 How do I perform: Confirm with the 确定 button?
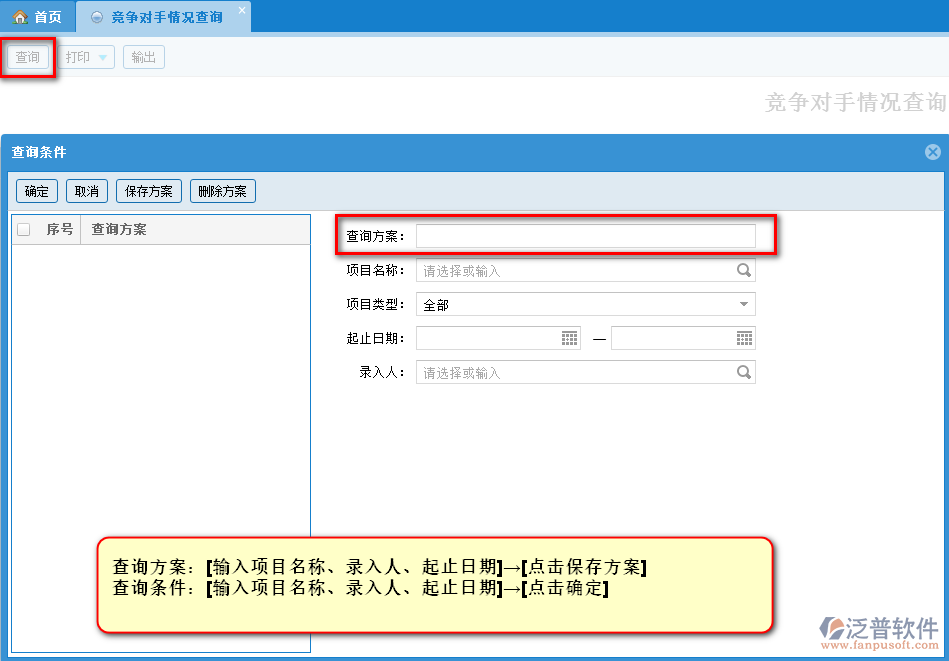(x=37, y=191)
